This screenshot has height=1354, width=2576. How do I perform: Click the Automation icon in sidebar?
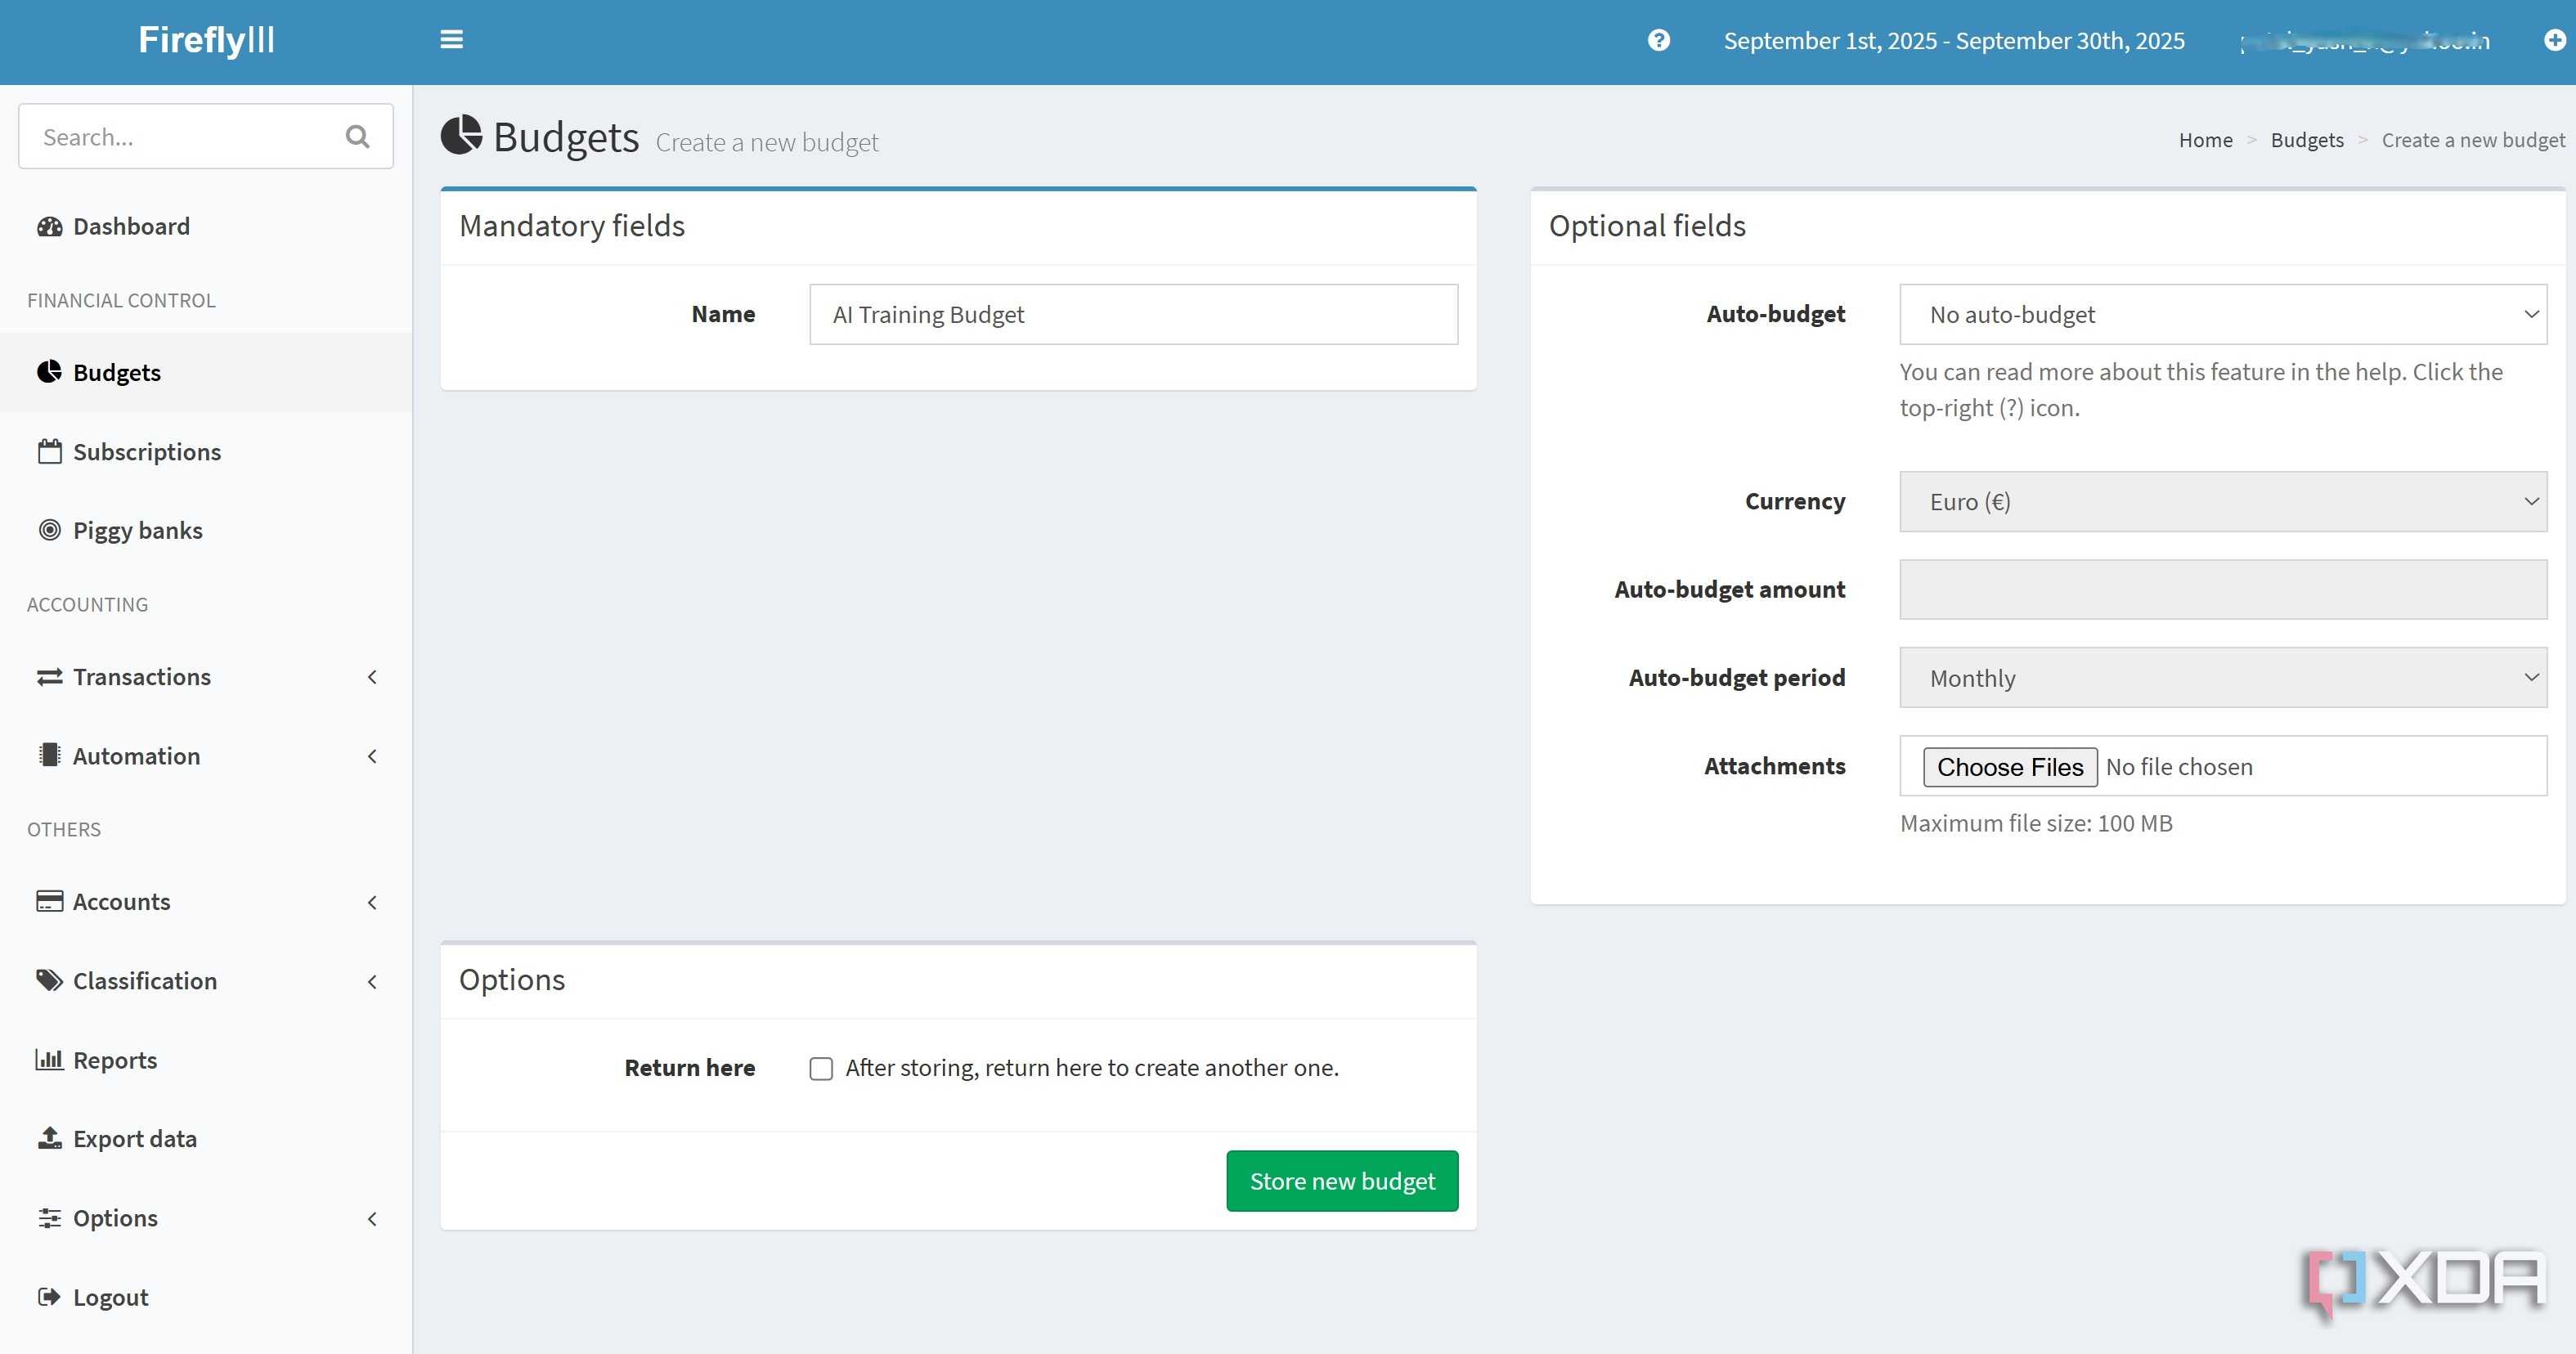(49, 755)
